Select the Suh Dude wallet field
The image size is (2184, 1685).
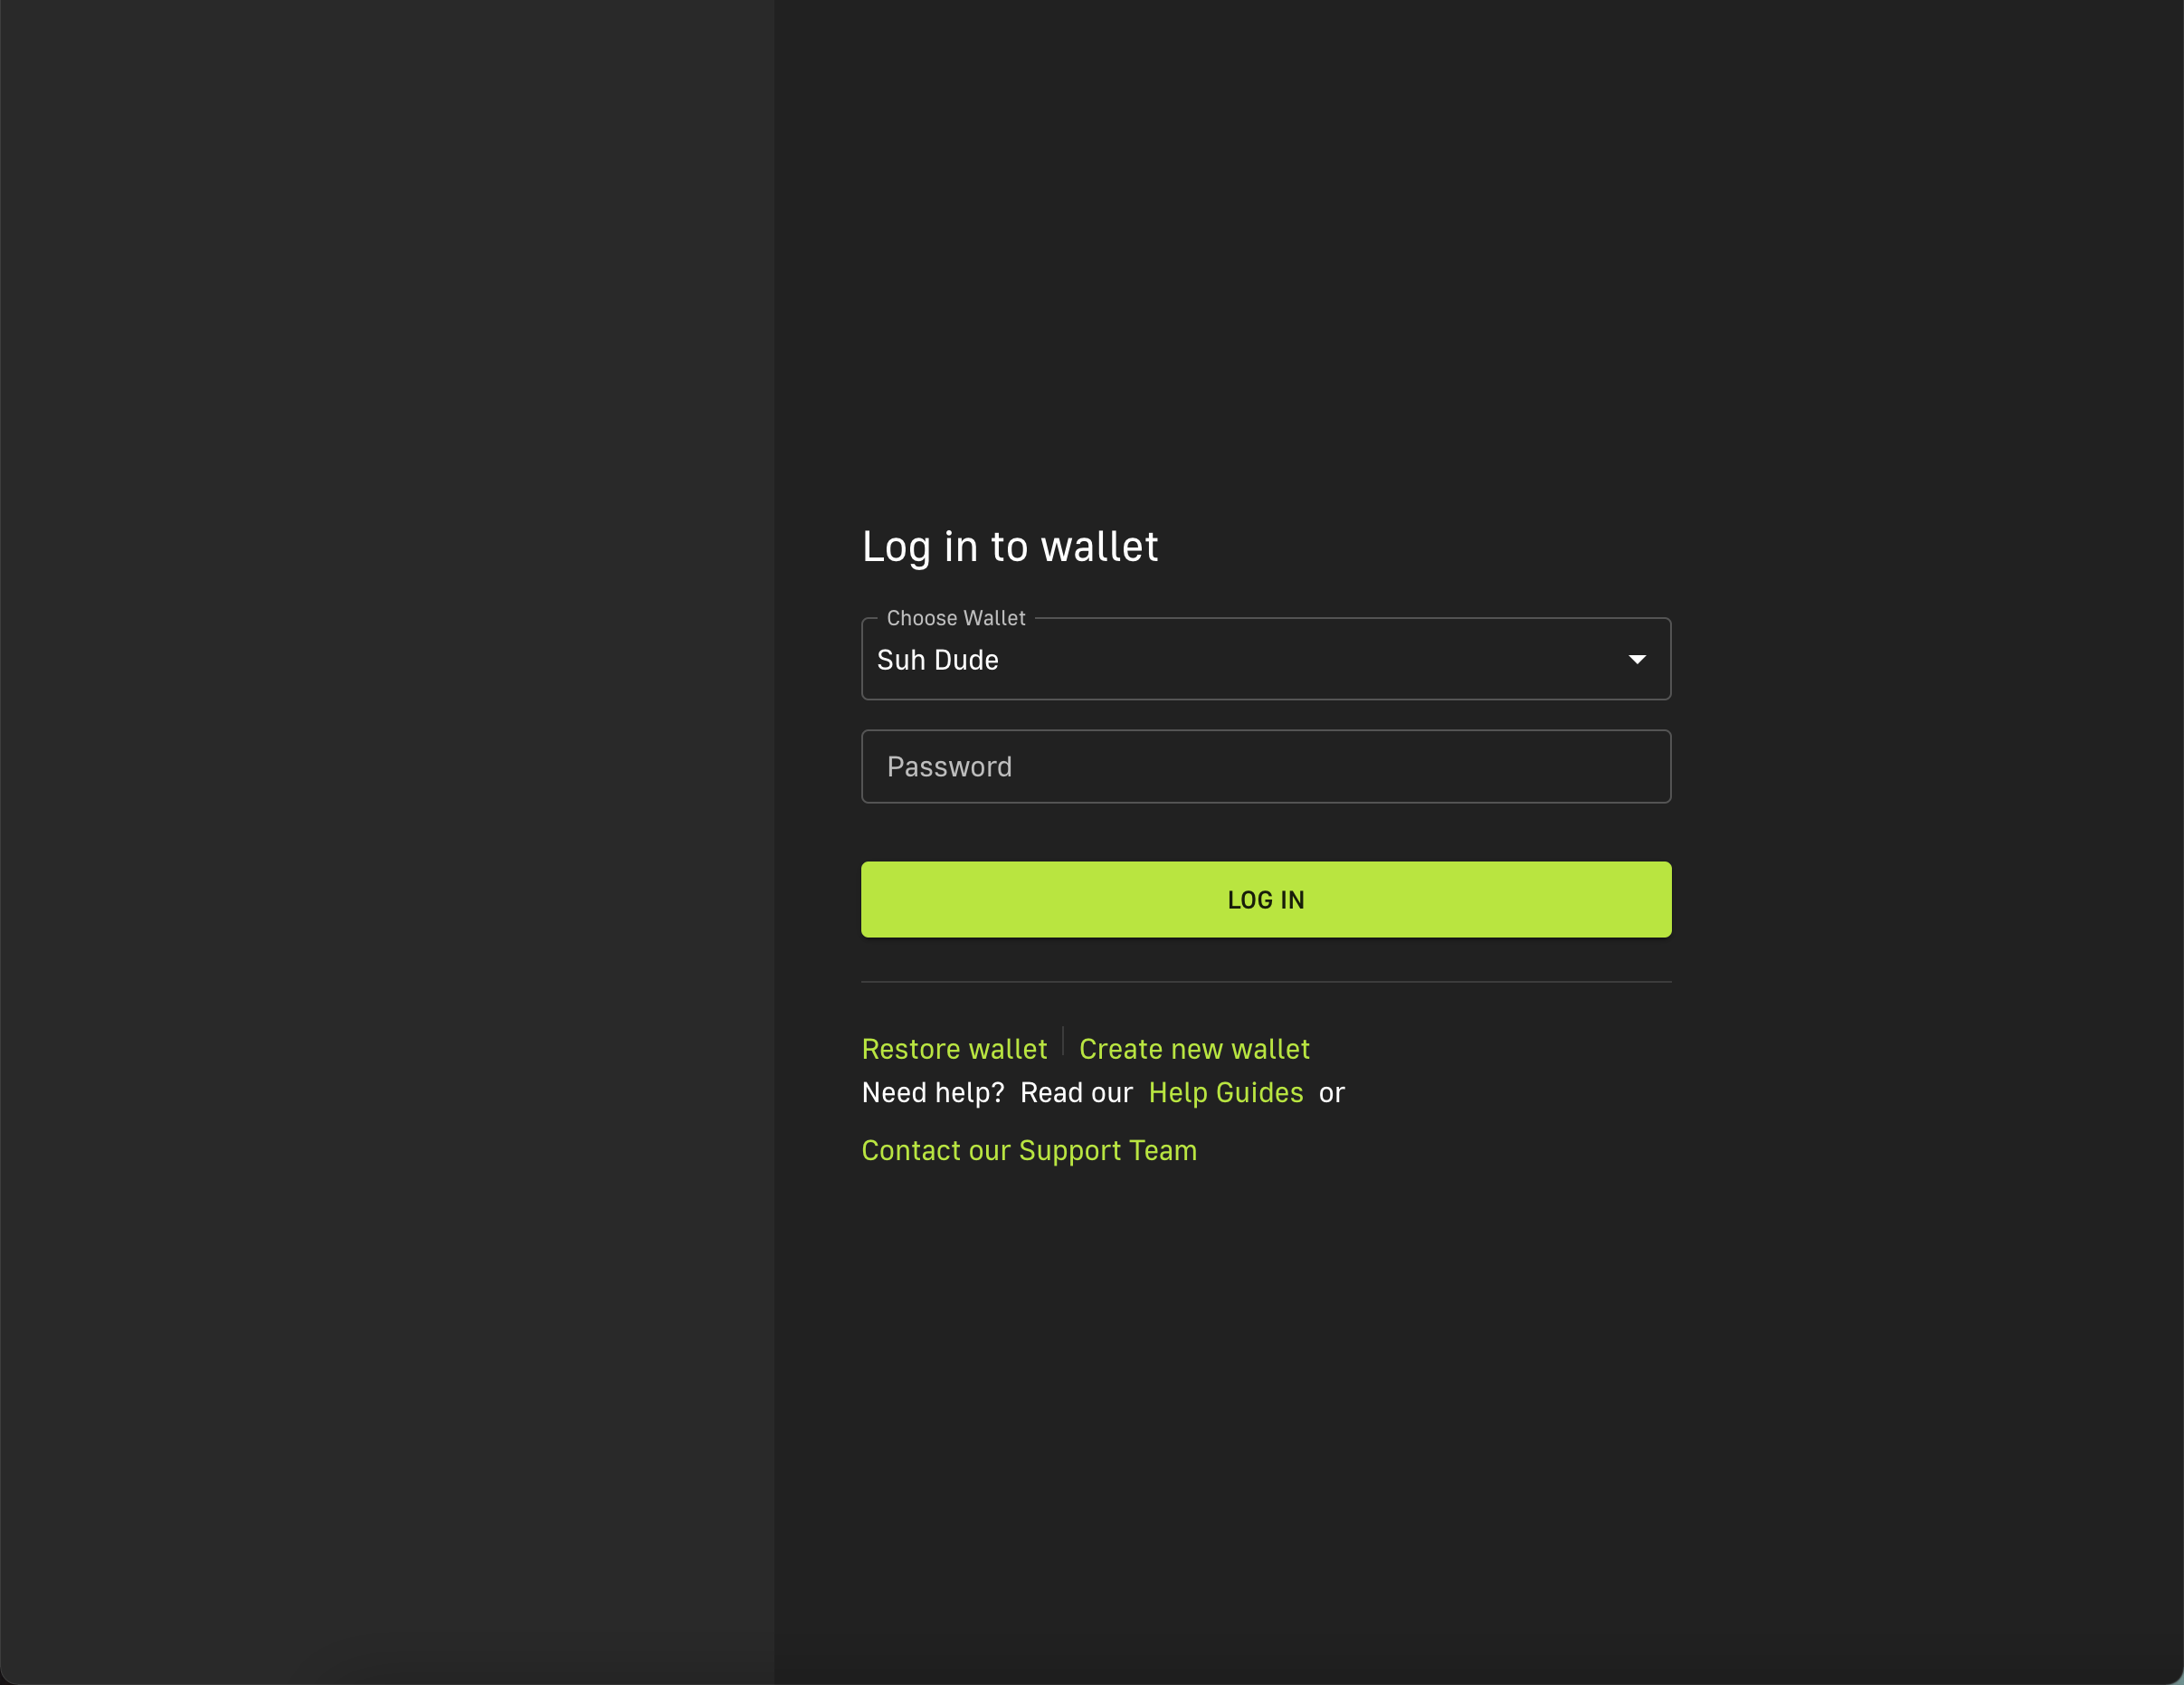coord(1266,659)
